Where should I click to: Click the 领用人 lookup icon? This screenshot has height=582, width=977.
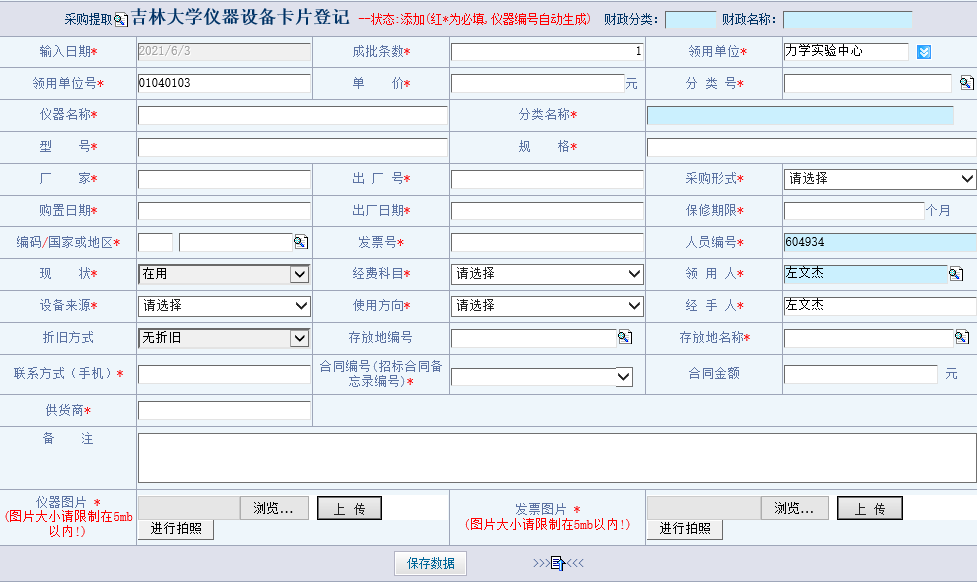click(x=955, y=274)
